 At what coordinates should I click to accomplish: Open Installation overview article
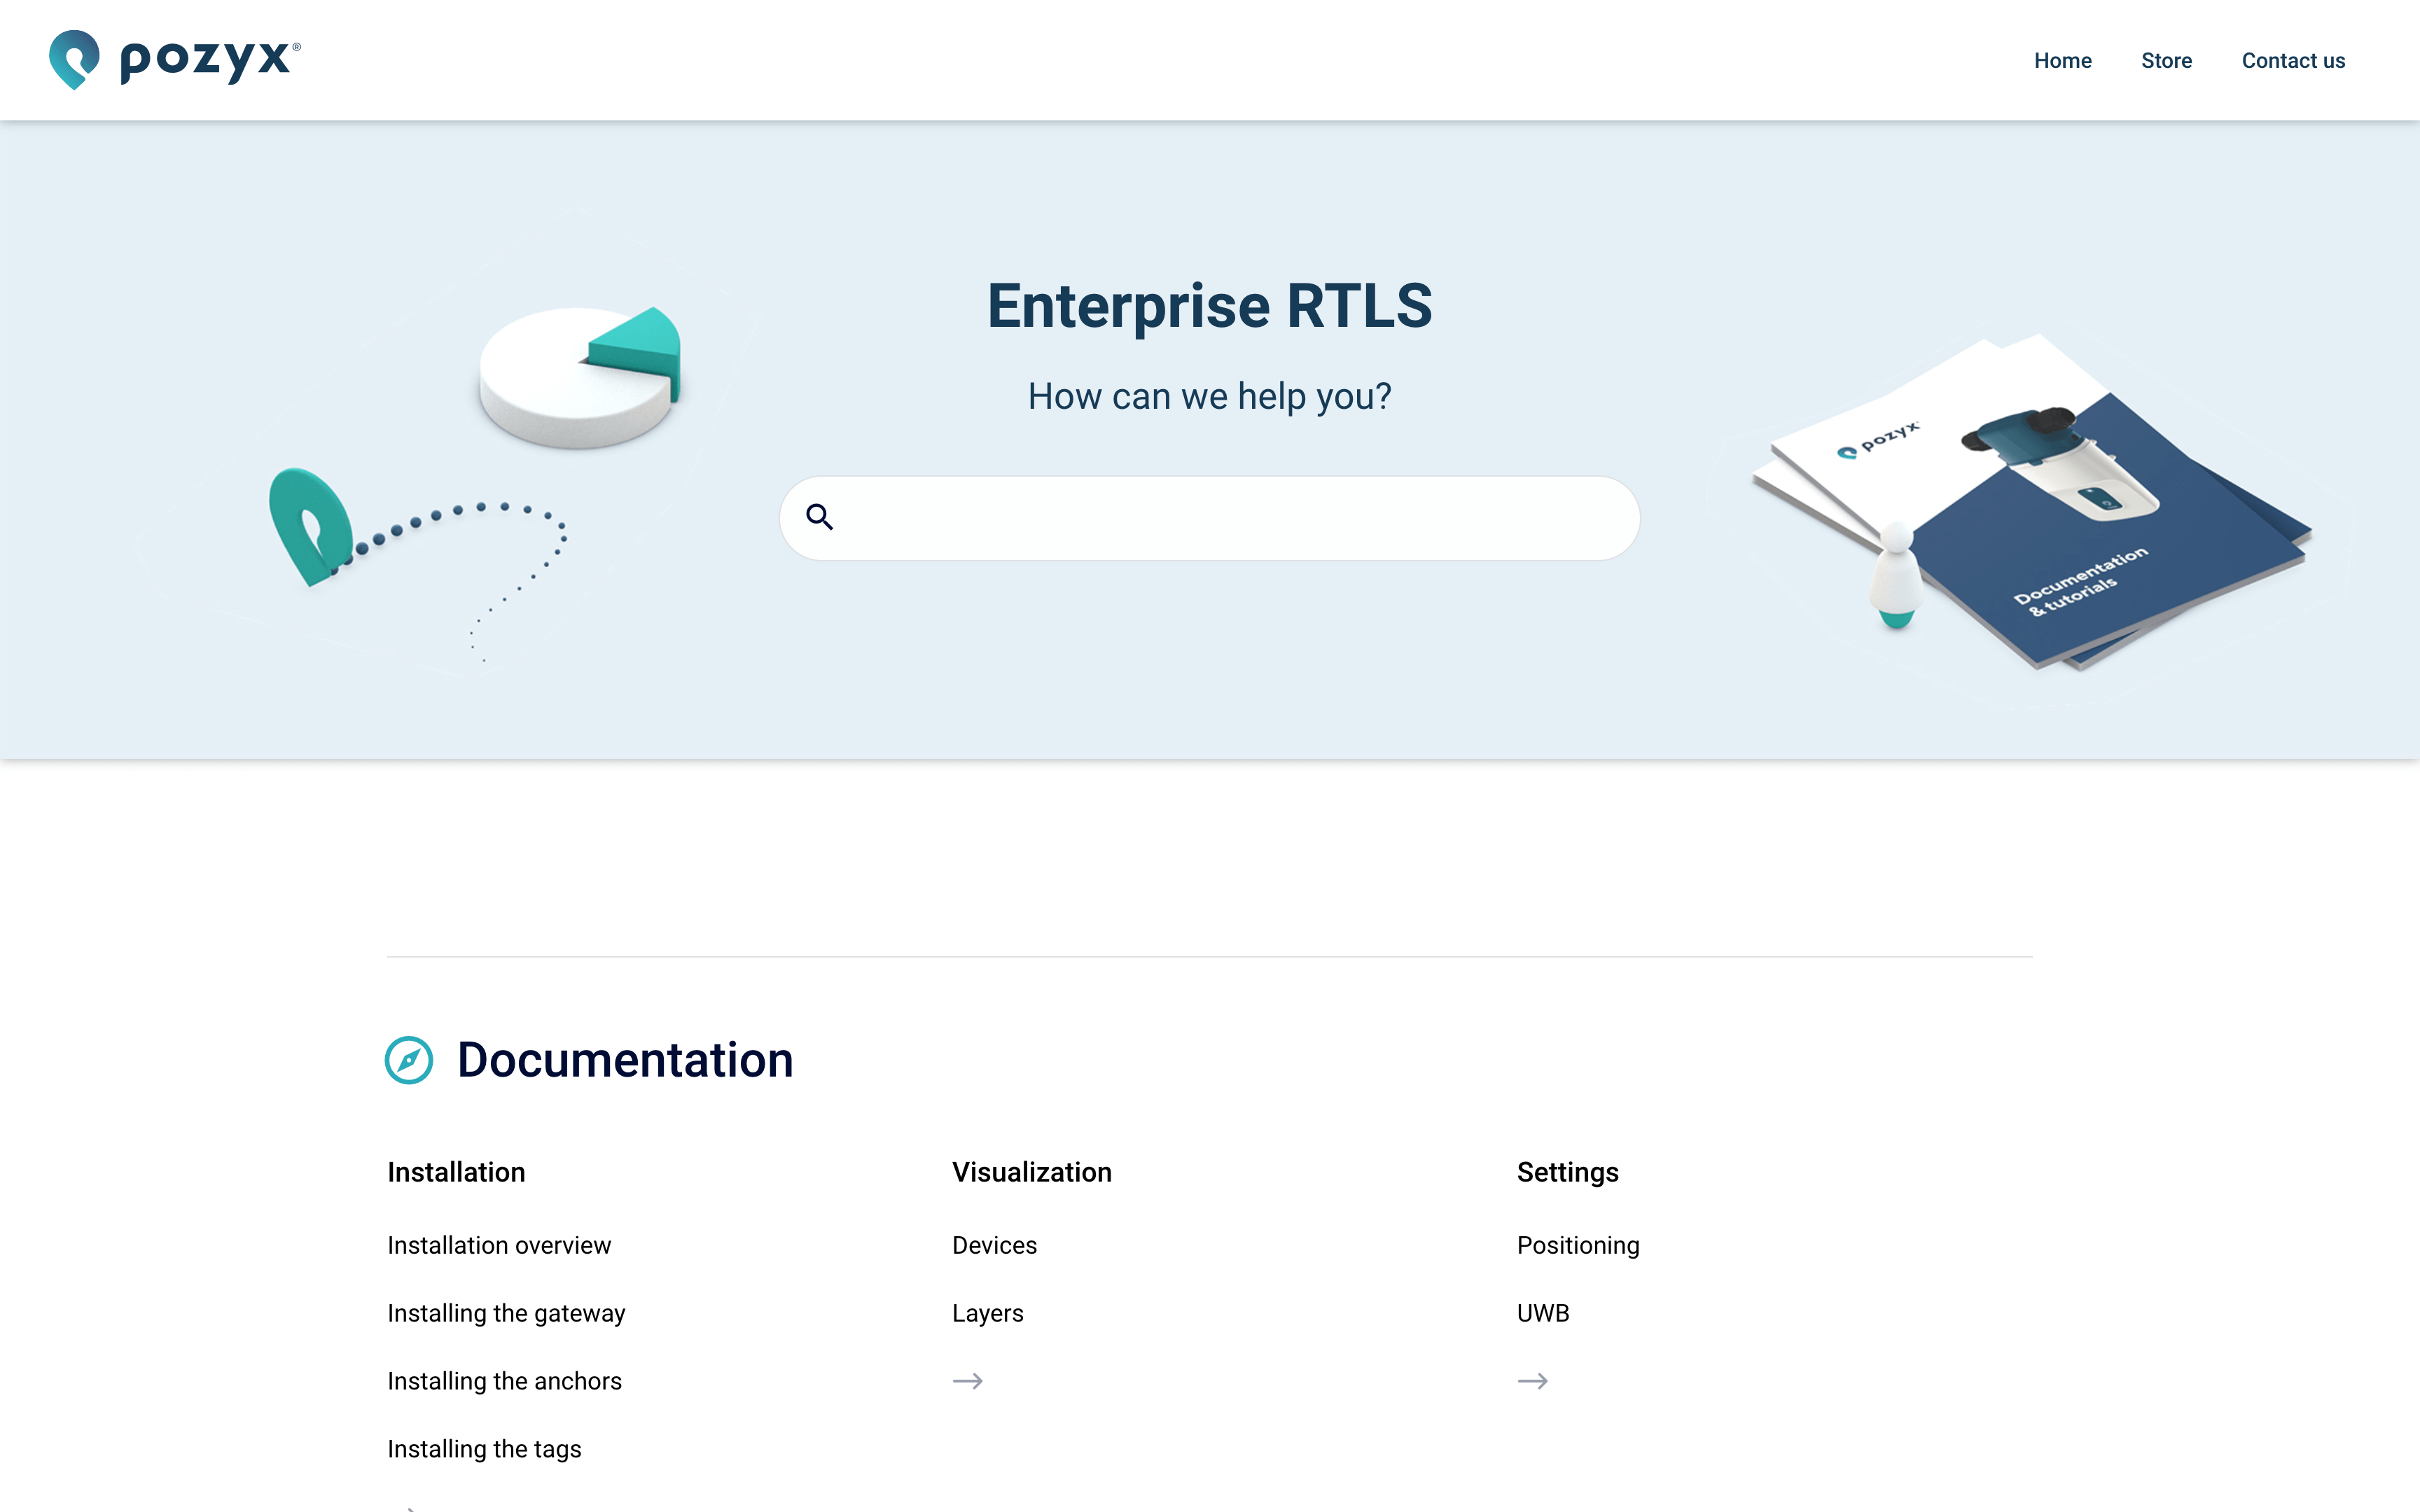(x=499, y=1245)
